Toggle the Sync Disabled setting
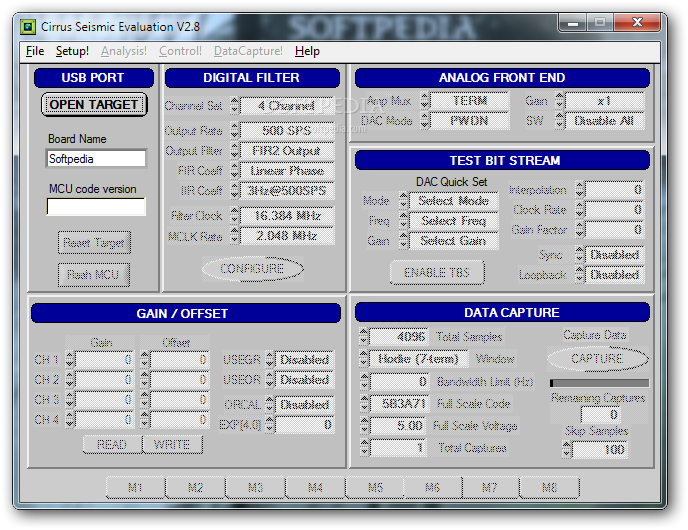Image resolution: width=688 pixels, height=530 pixels. click(x=614, y=254)
